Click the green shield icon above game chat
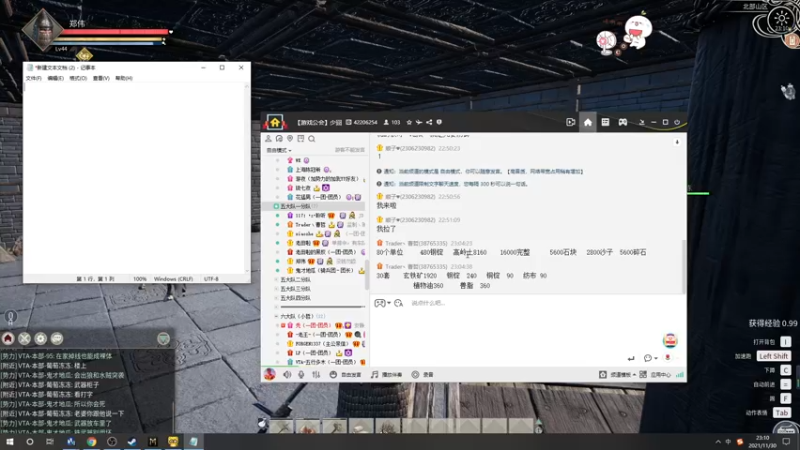 (163, 338)
